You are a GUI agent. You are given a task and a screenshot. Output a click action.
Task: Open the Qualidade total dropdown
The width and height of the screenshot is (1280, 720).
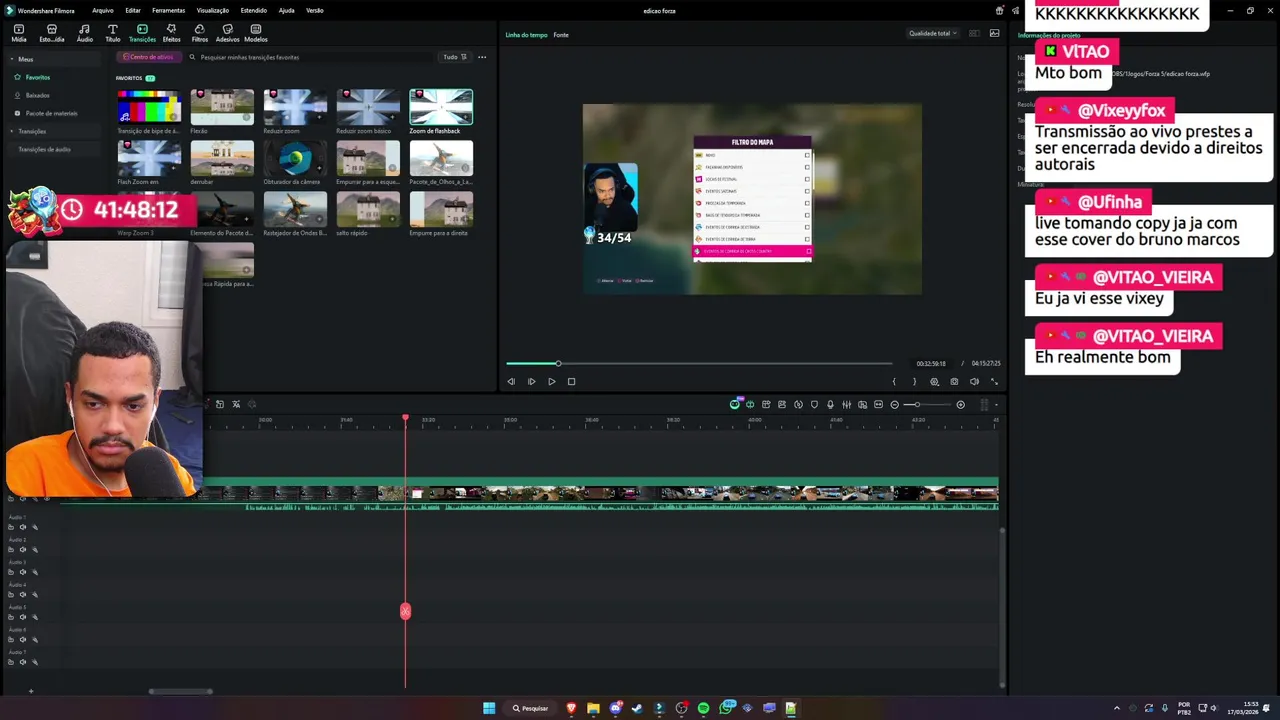point(933,33)
